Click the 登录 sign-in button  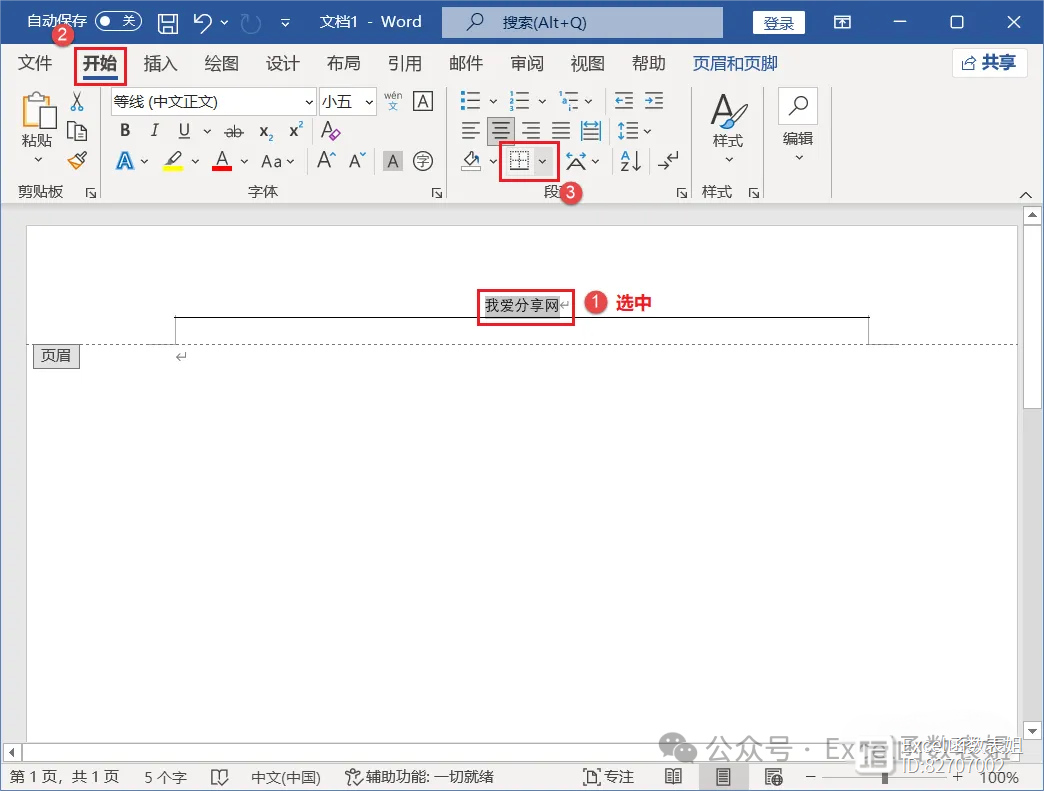click(778, 22)
